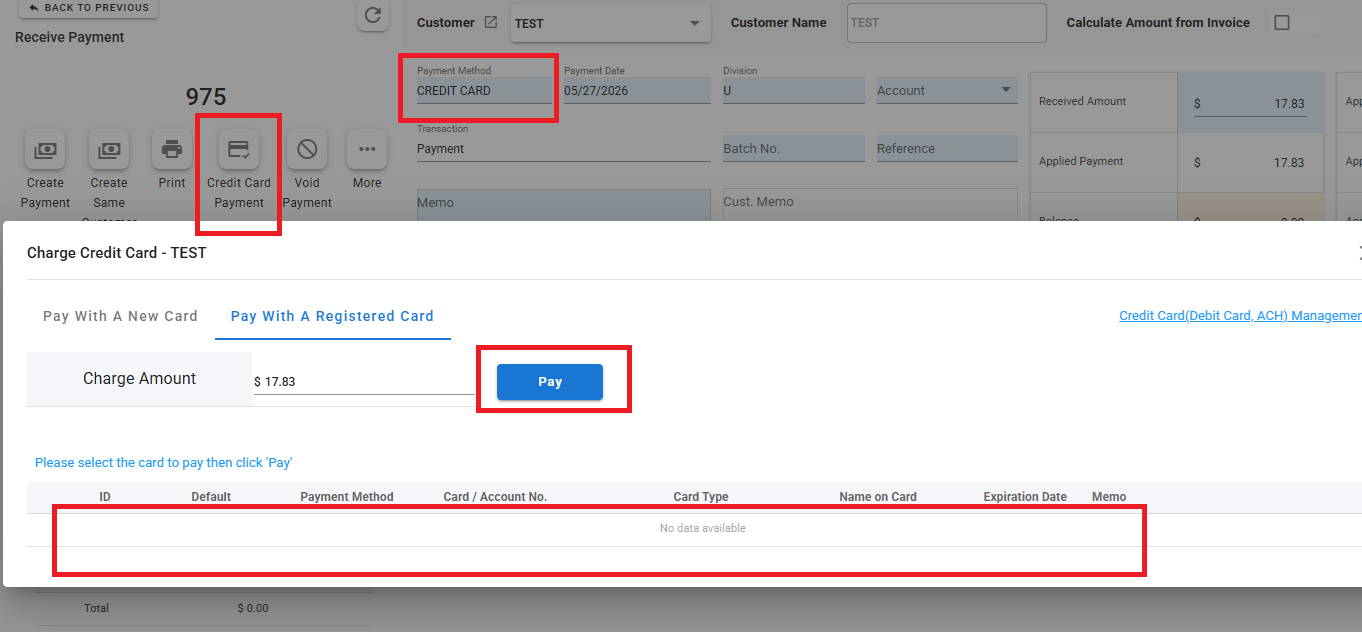Open Credit Card Payment icon
This screenshot has height=632, width=1362.
239,150
